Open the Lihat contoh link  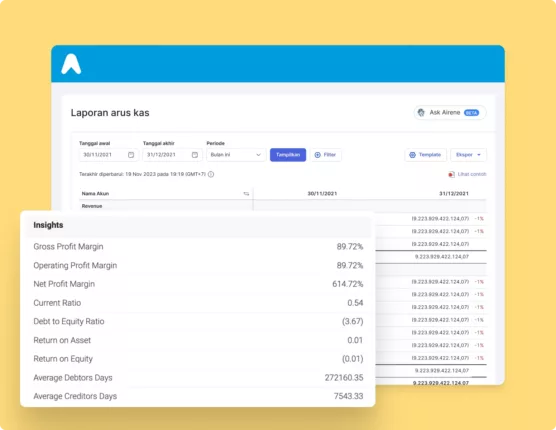coord(472,174)
